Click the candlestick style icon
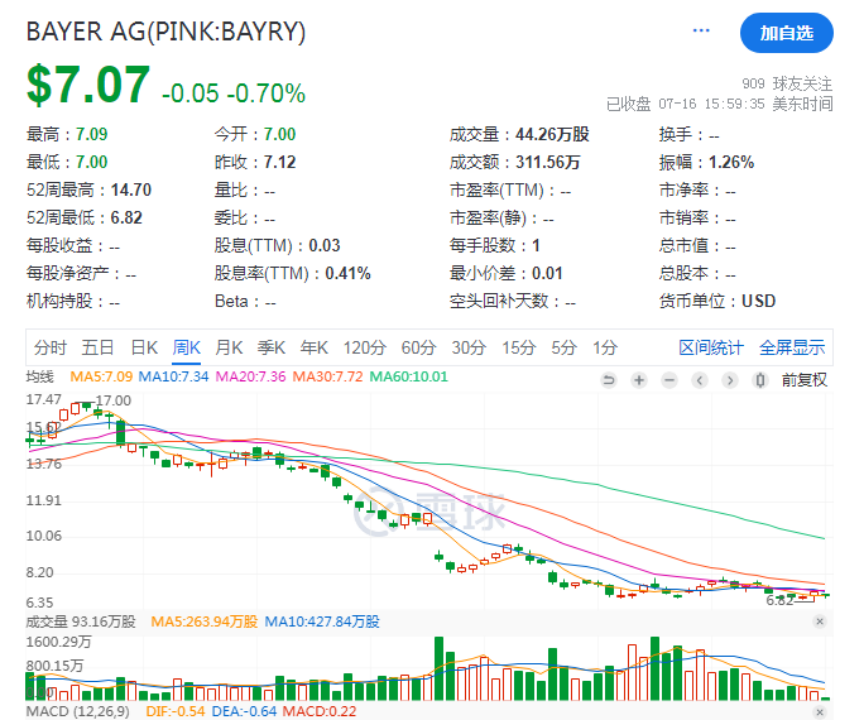Screen dimensions: 864x720 760,380
